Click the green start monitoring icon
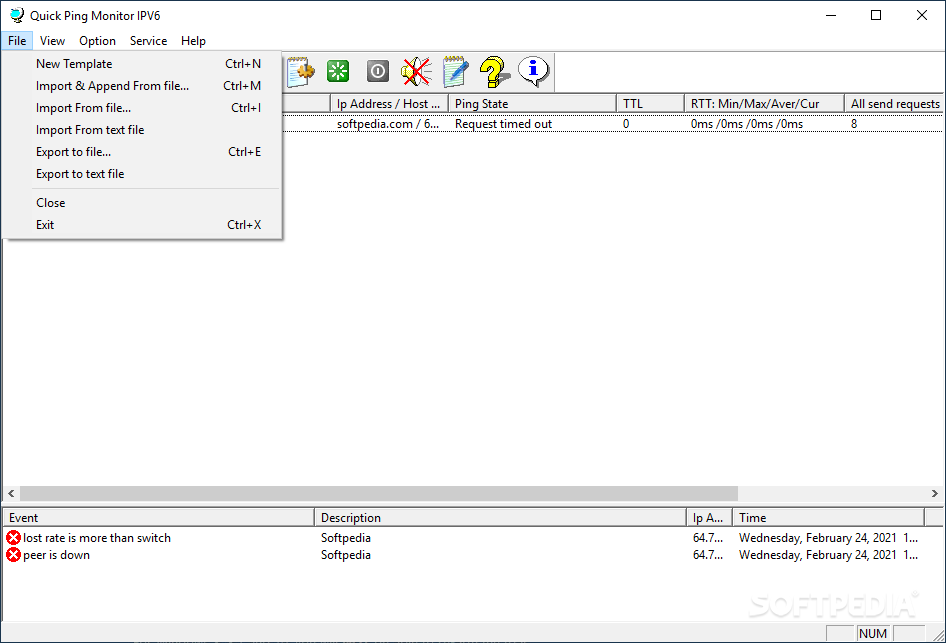Image resolution: width=946 pixels, height=643 pixels. 338,71
